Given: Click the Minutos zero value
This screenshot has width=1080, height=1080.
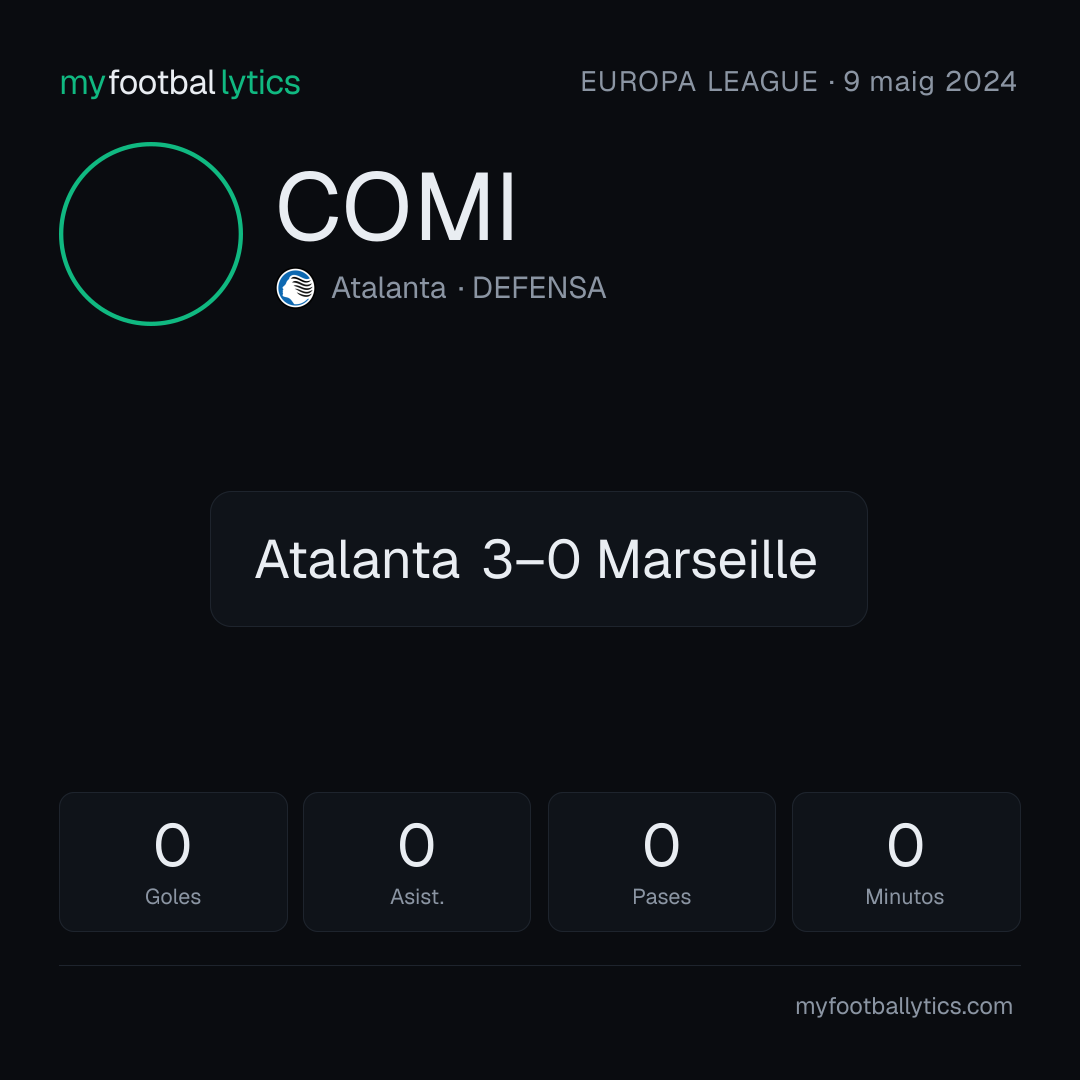Looking at the screenshot, I should (905, 845).
